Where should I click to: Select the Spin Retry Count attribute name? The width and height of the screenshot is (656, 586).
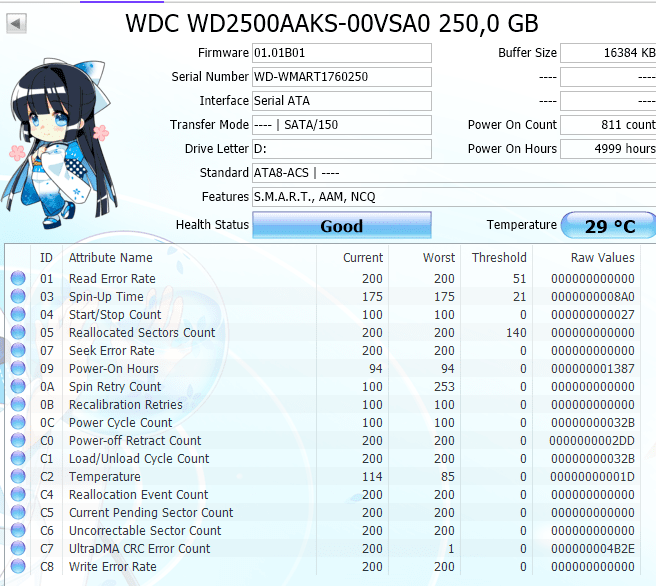pos(115,386)
